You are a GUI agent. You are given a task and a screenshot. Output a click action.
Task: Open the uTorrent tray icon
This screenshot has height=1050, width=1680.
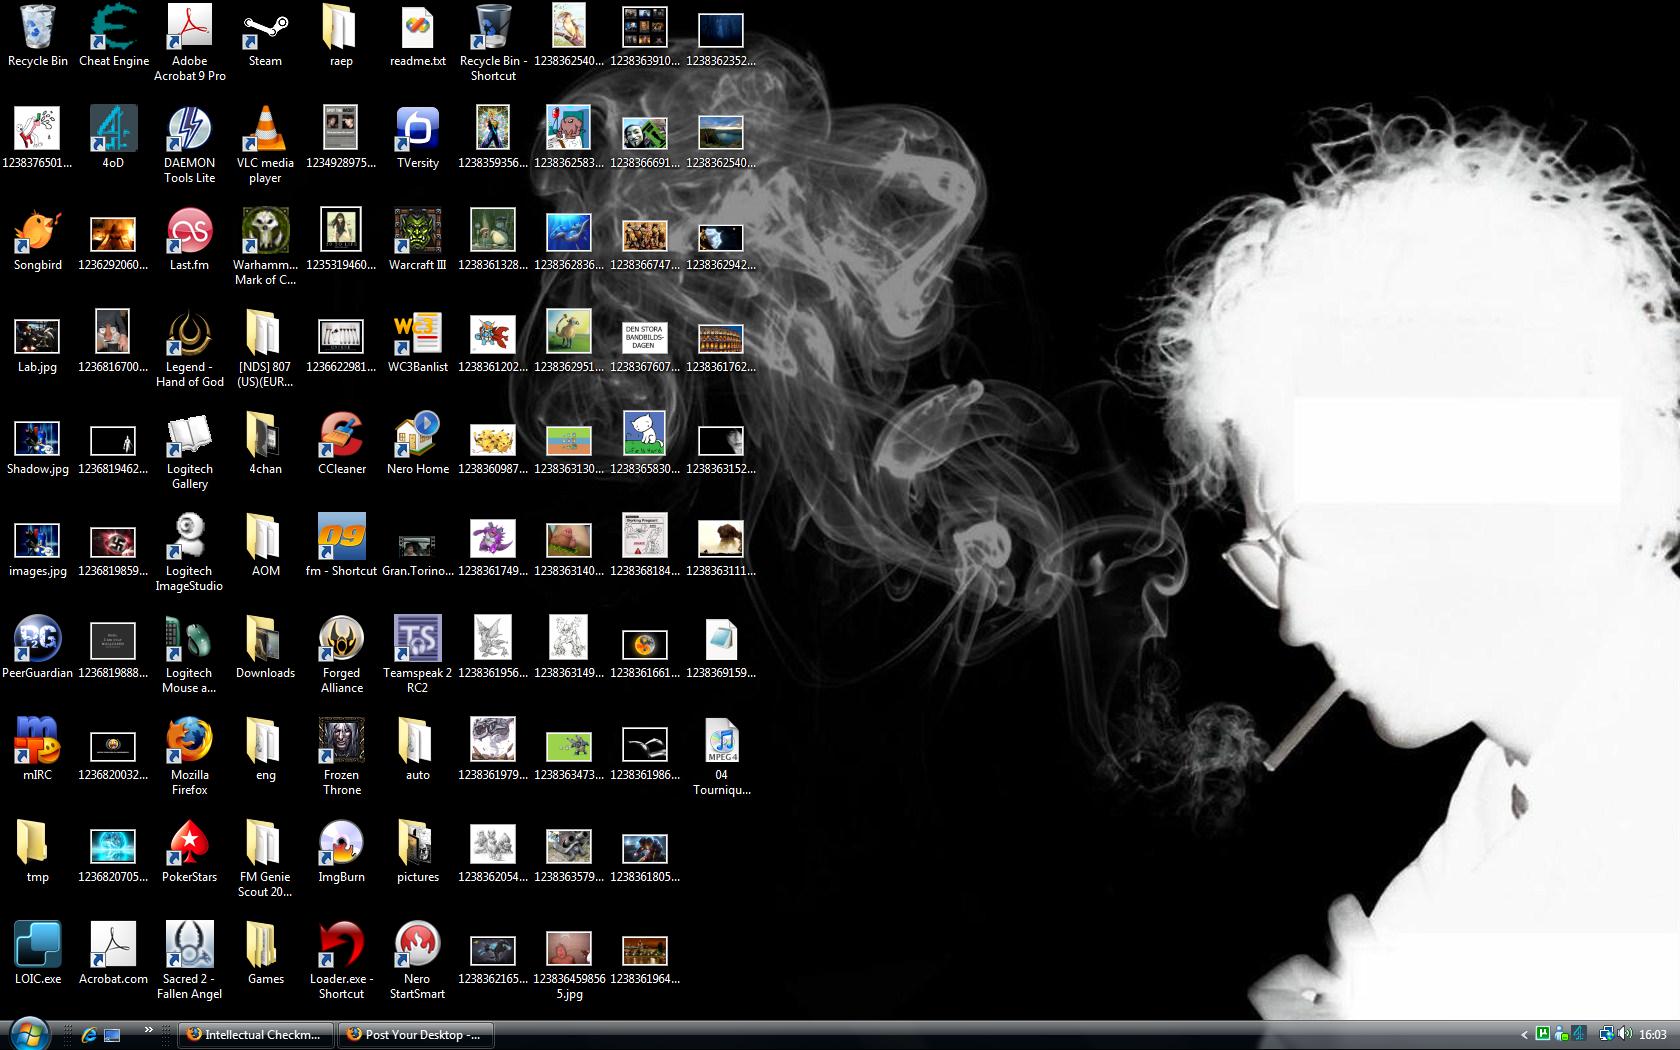(1543, 1034)
